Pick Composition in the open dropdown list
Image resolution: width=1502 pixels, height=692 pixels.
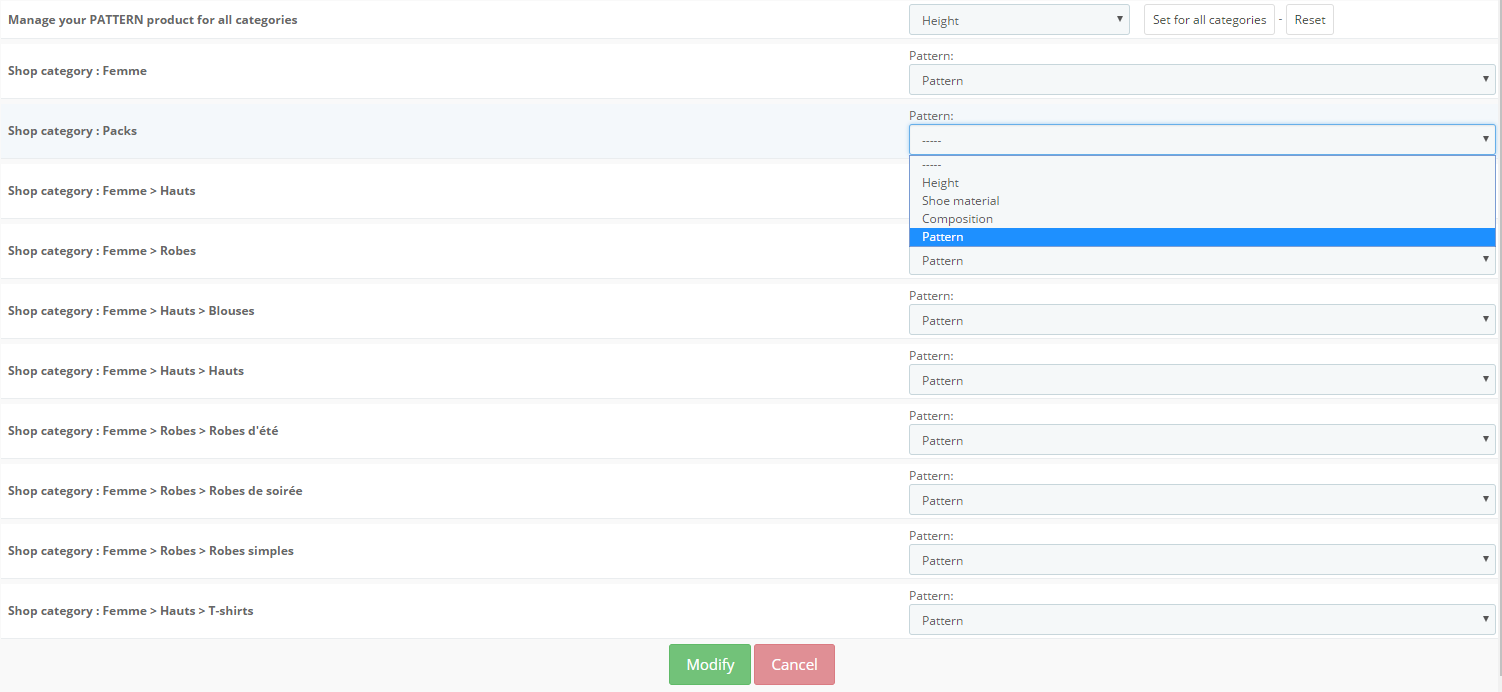1202,219
